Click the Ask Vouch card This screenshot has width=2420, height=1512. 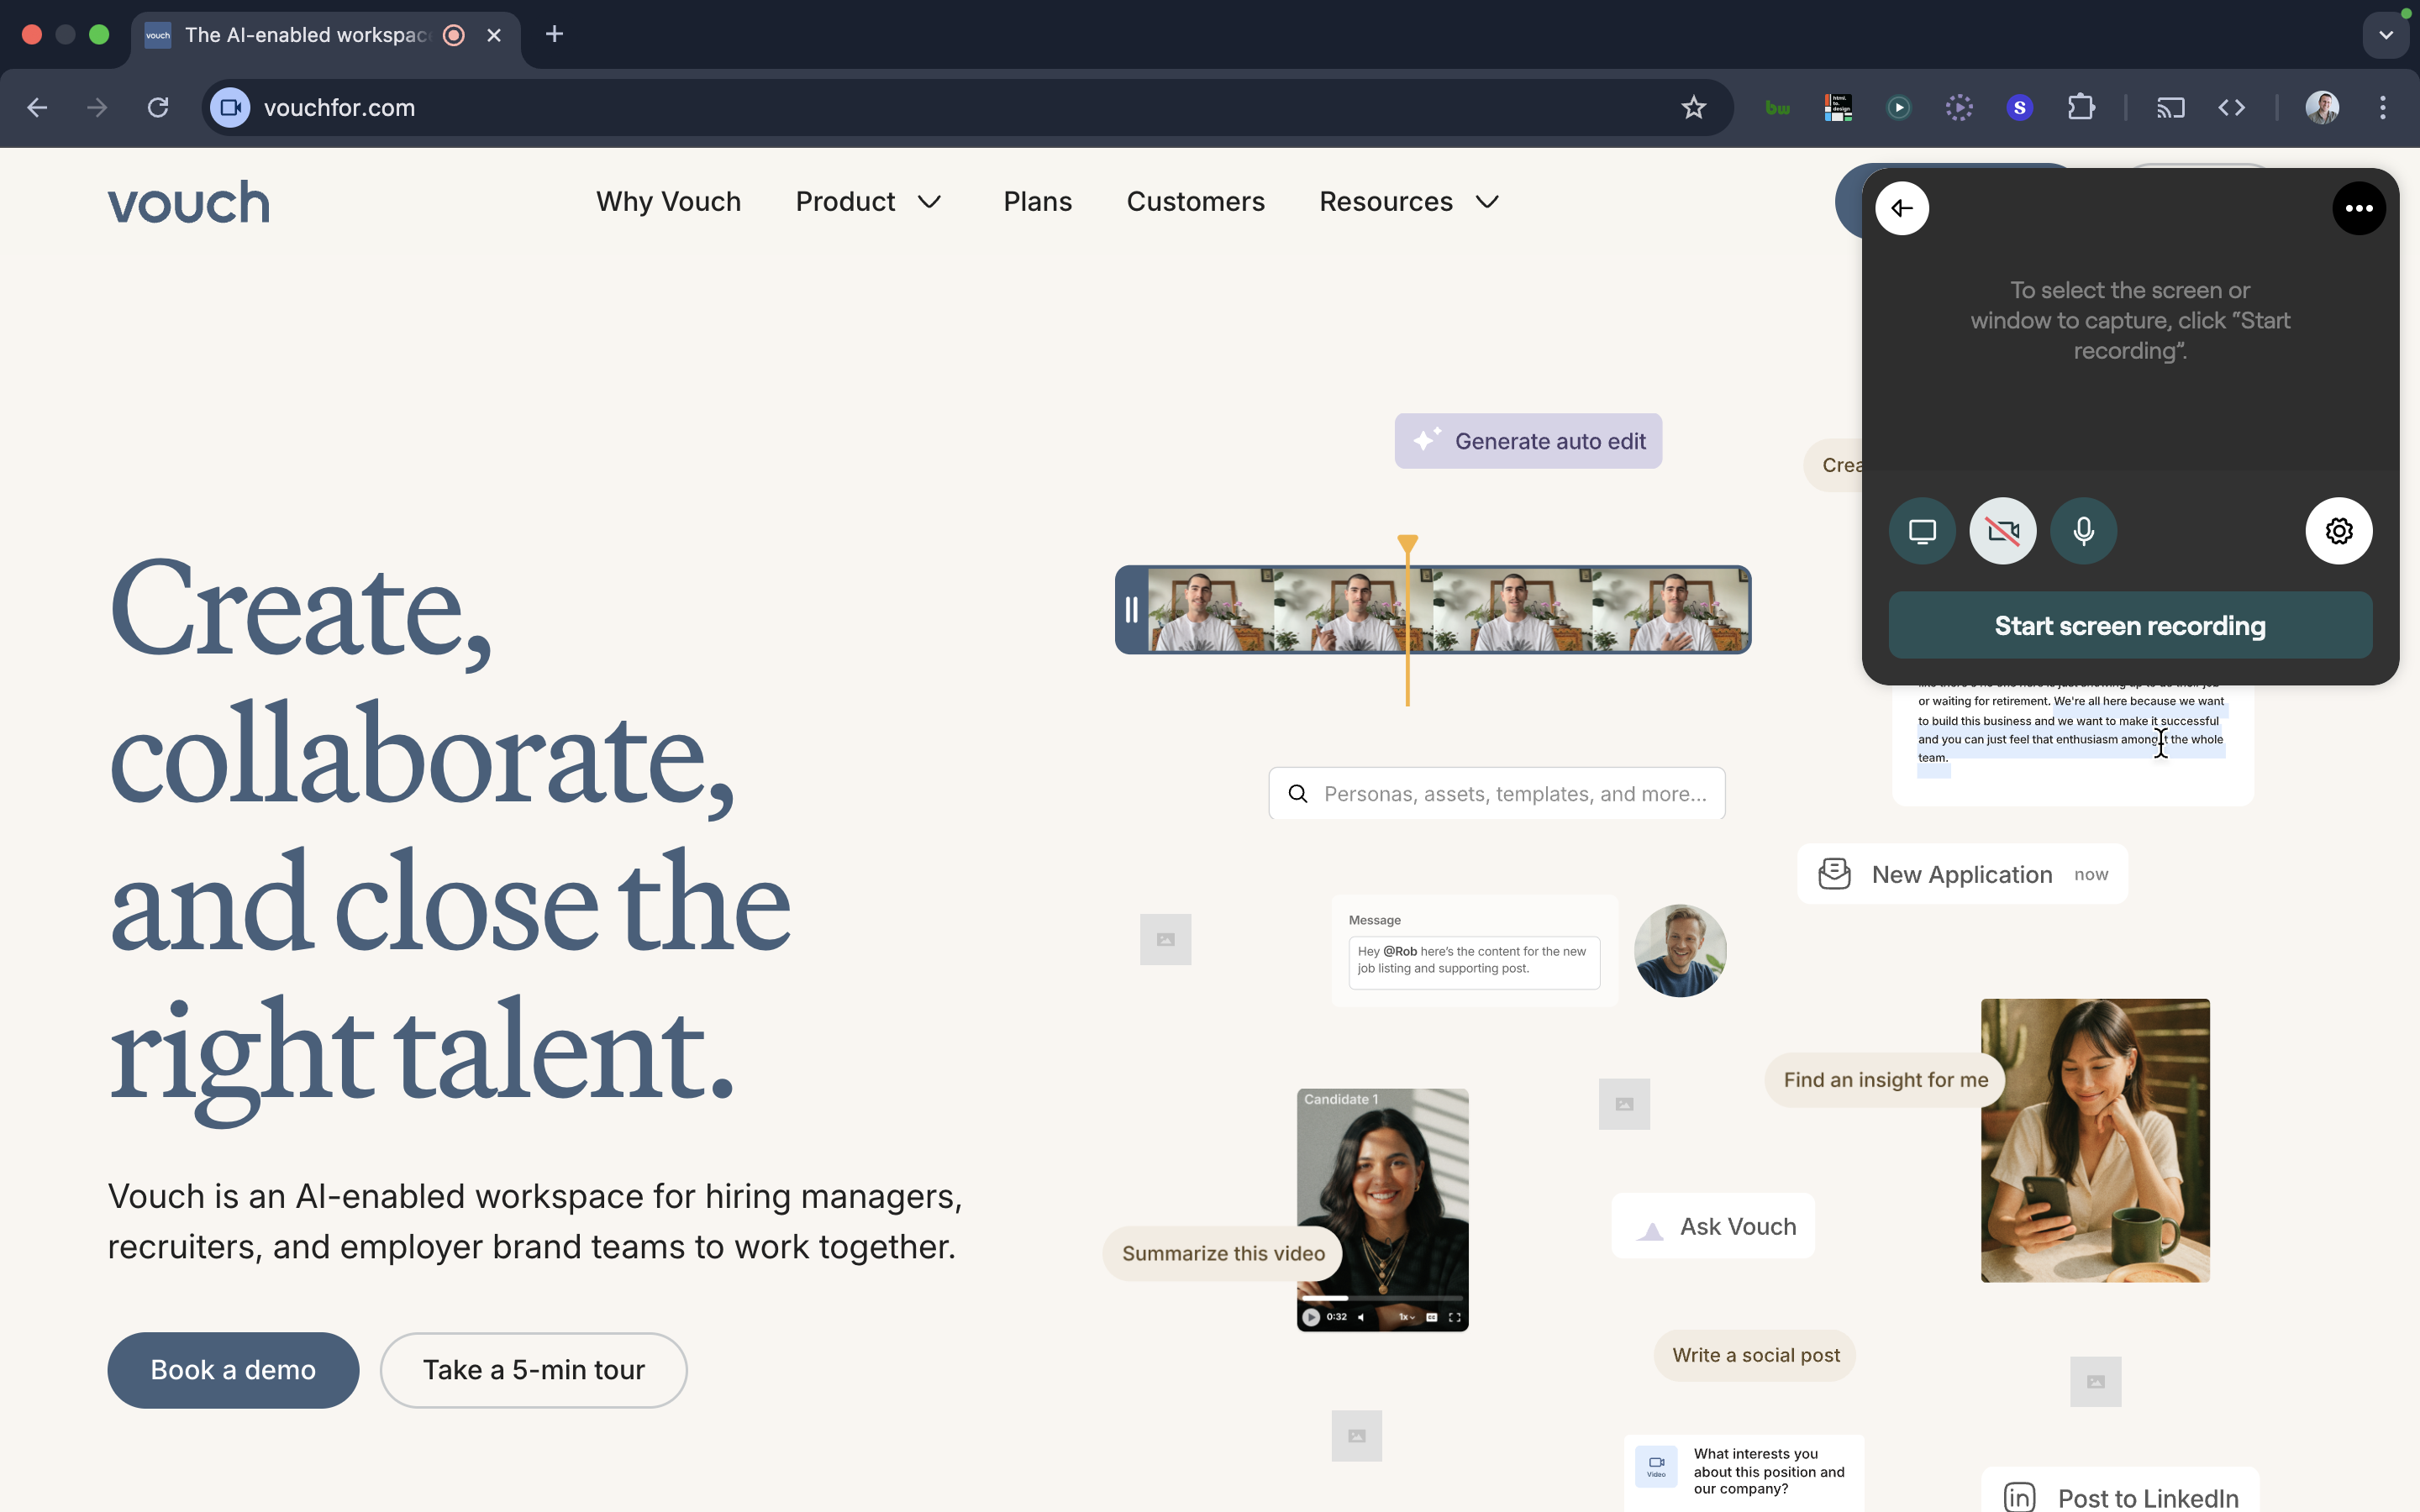1713,1226
